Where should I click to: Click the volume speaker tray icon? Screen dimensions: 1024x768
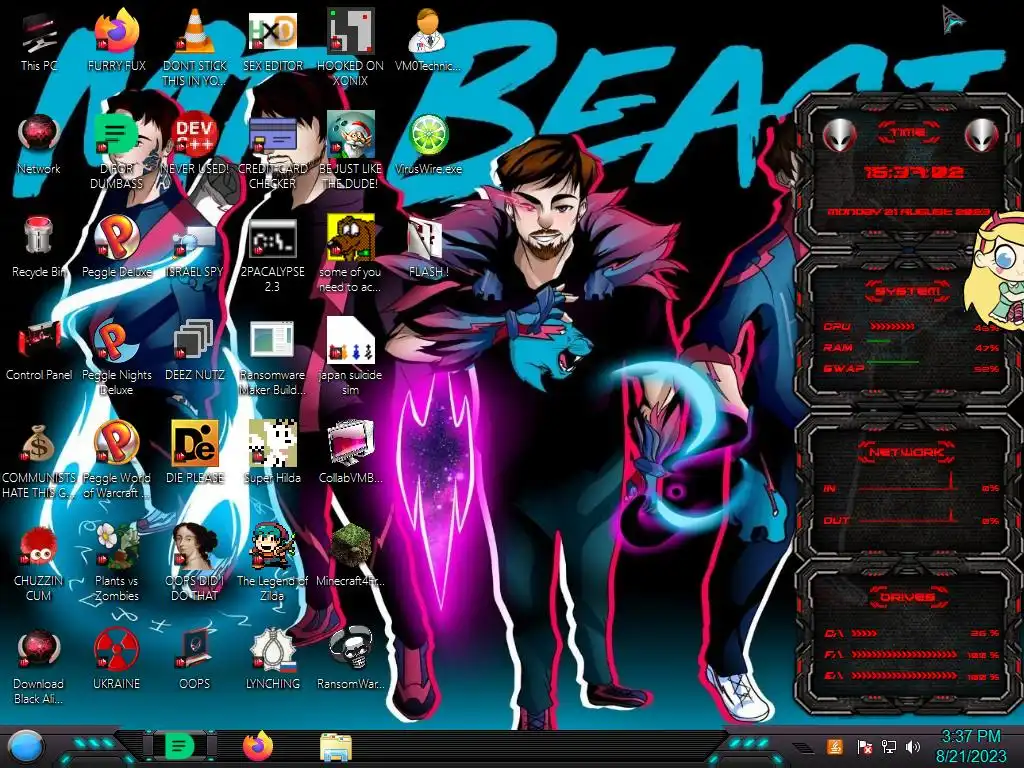(913, 746)
